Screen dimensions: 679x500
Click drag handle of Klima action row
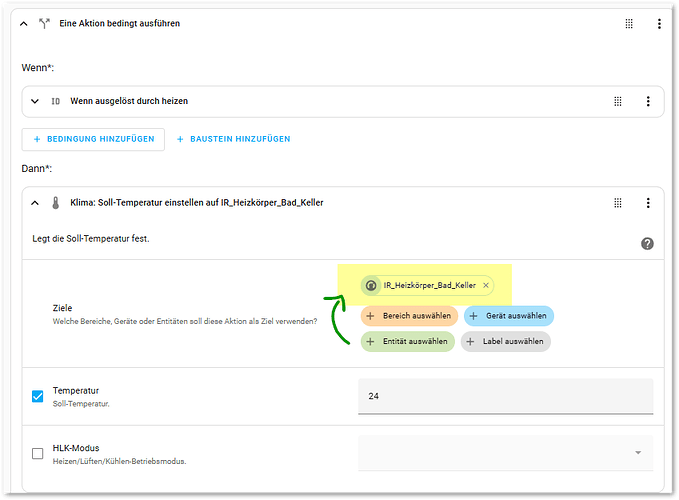coord(618,202)
